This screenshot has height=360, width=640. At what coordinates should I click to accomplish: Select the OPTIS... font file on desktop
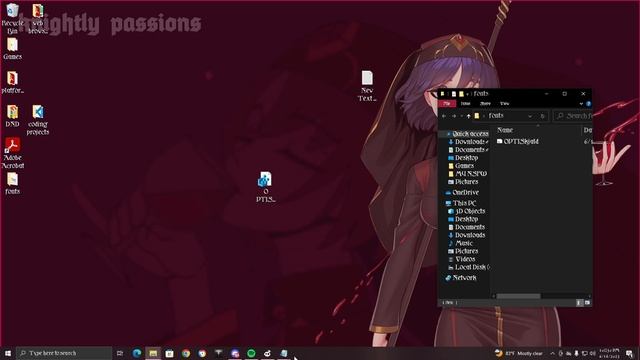click(x=265, y=187)
